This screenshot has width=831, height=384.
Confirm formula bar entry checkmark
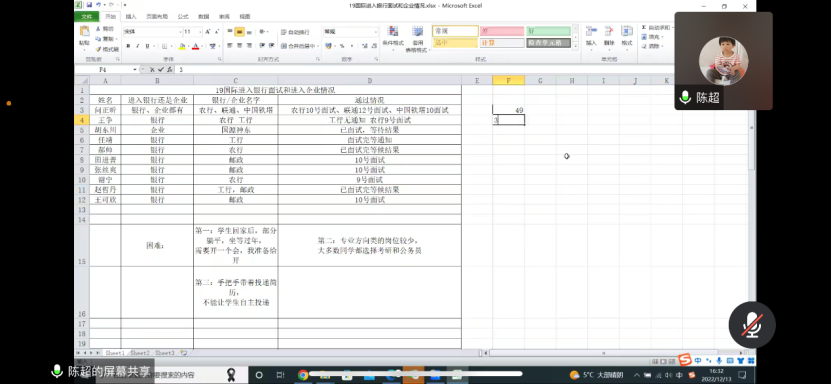pos(161,69)
